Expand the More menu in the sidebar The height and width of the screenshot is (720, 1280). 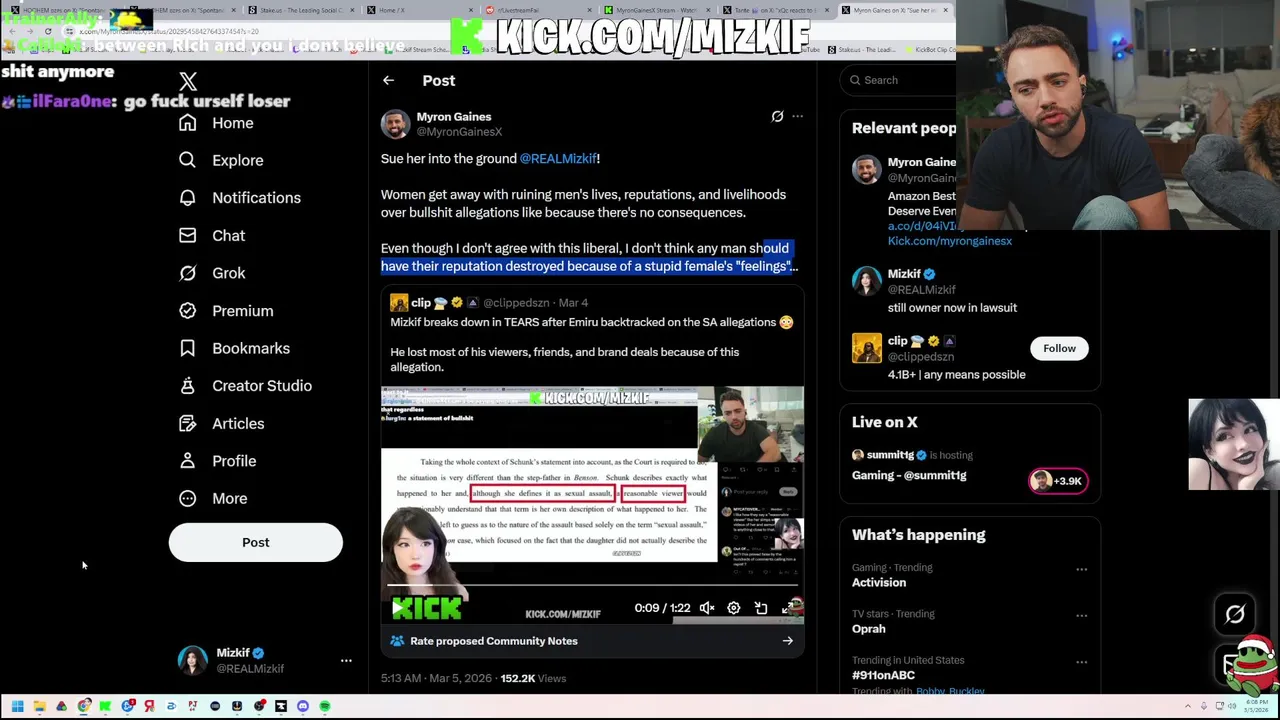point(213,499)
